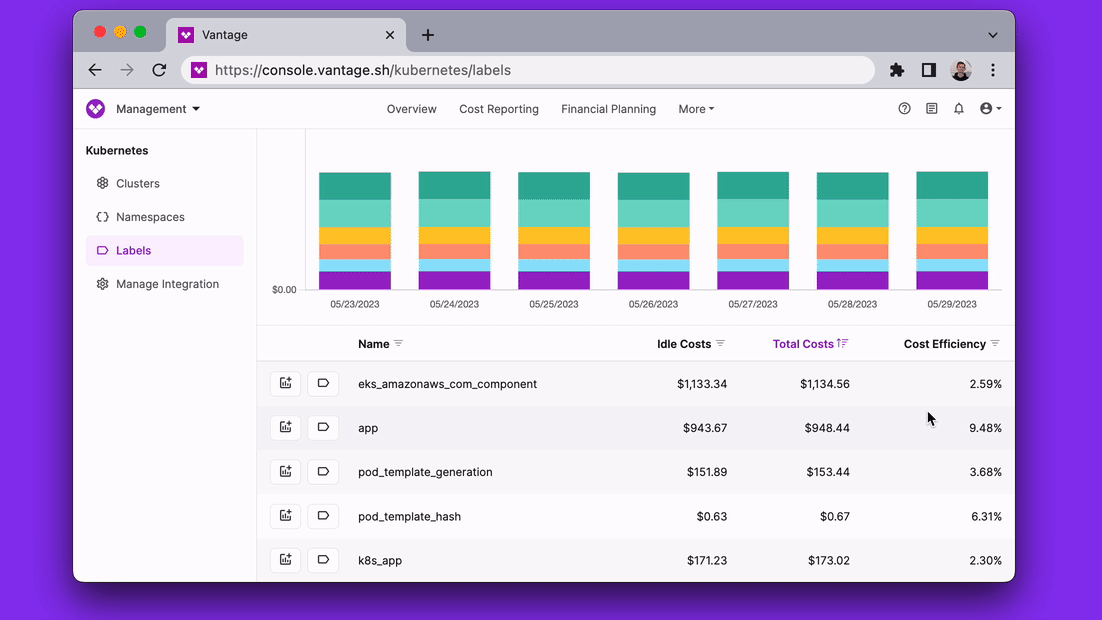The height and width of the screenshot is (620, 1102).
Task: Open the Management workspace dropdown
Action: (160, 108)
